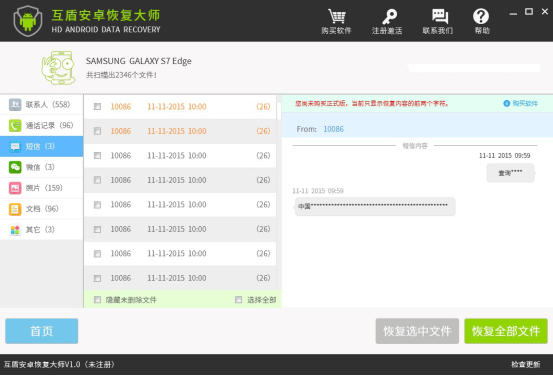Click the scanned 2346 files text

[121, 75]
